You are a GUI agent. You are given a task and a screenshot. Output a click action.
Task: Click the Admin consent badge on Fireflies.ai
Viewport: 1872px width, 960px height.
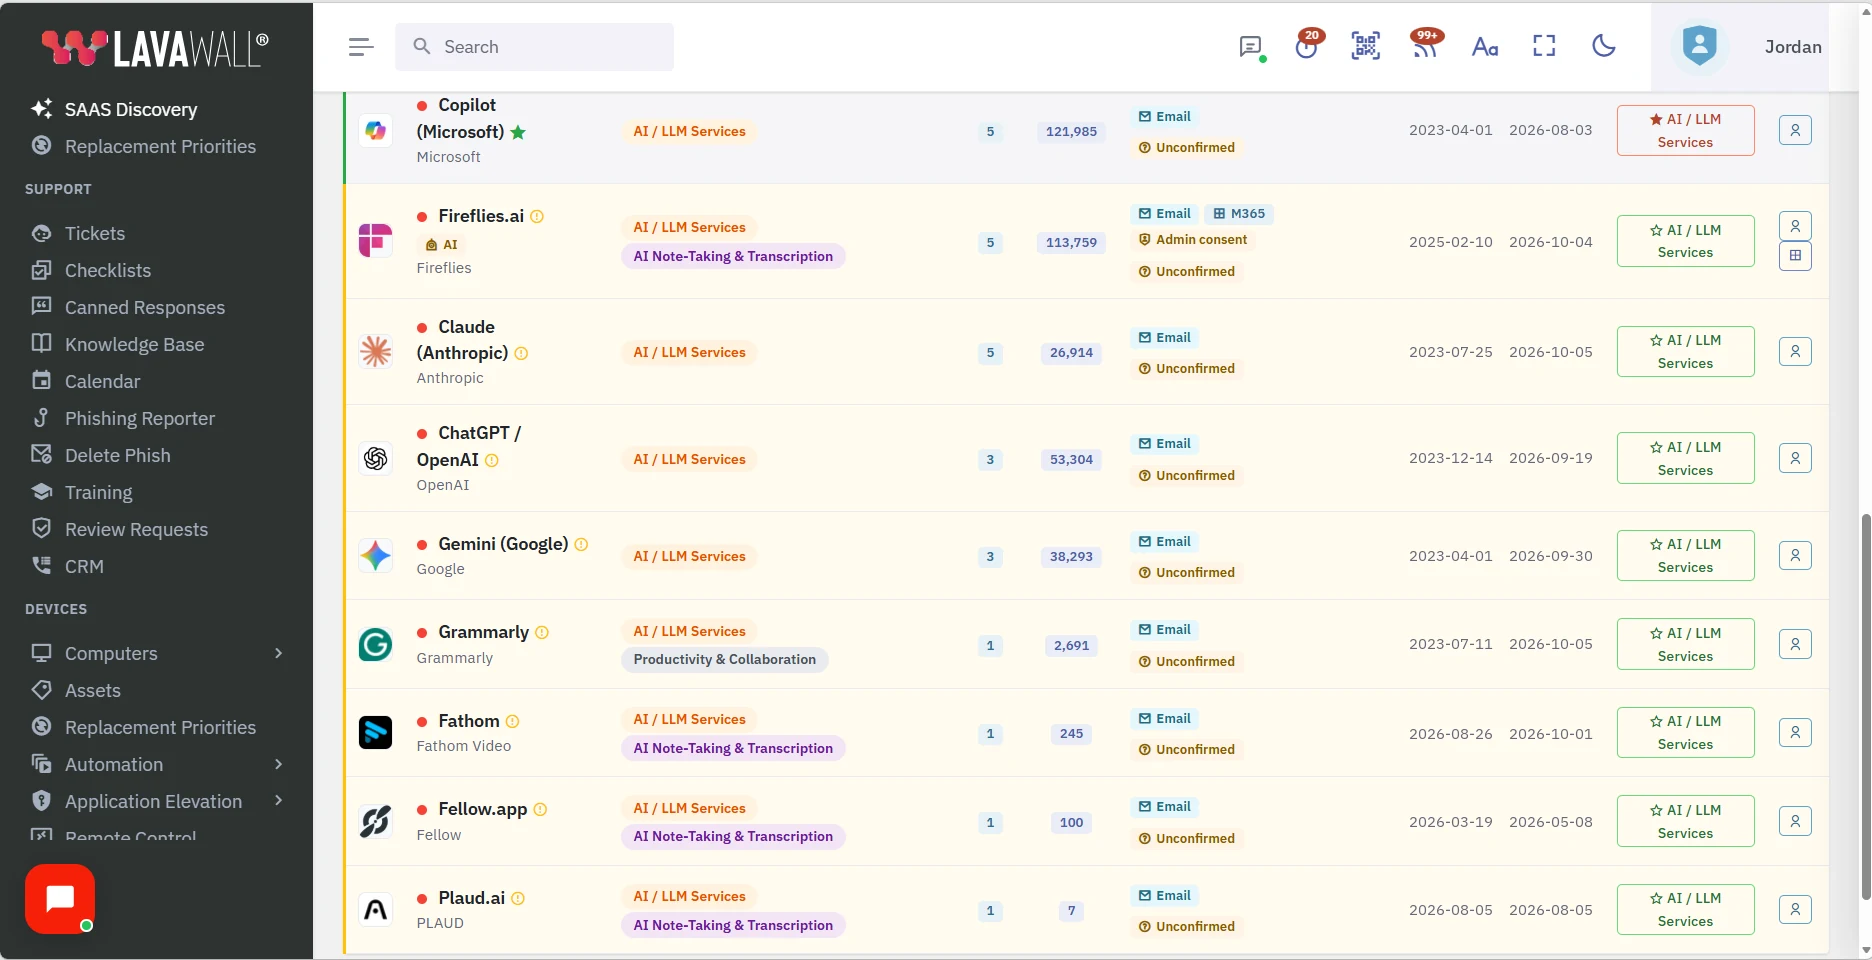pyautogui.click(x=1192, y=240)
